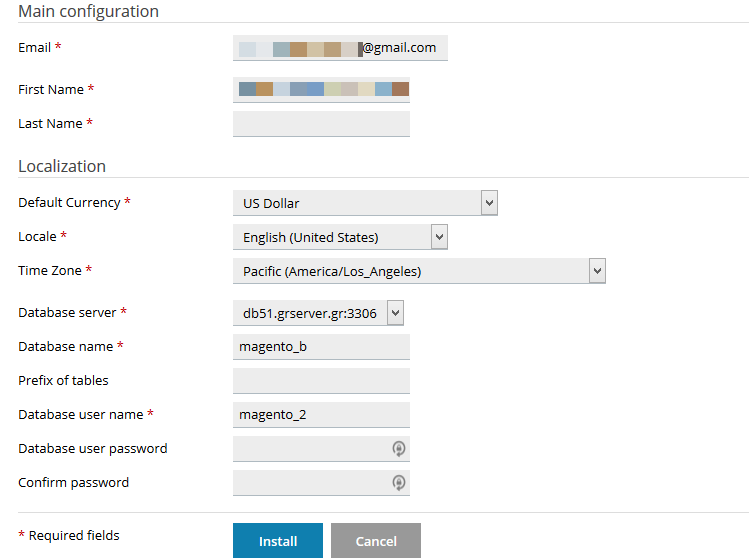This screenshot has width=749, height=558.
Task: Click the Email input field
Action: point(340,48)
